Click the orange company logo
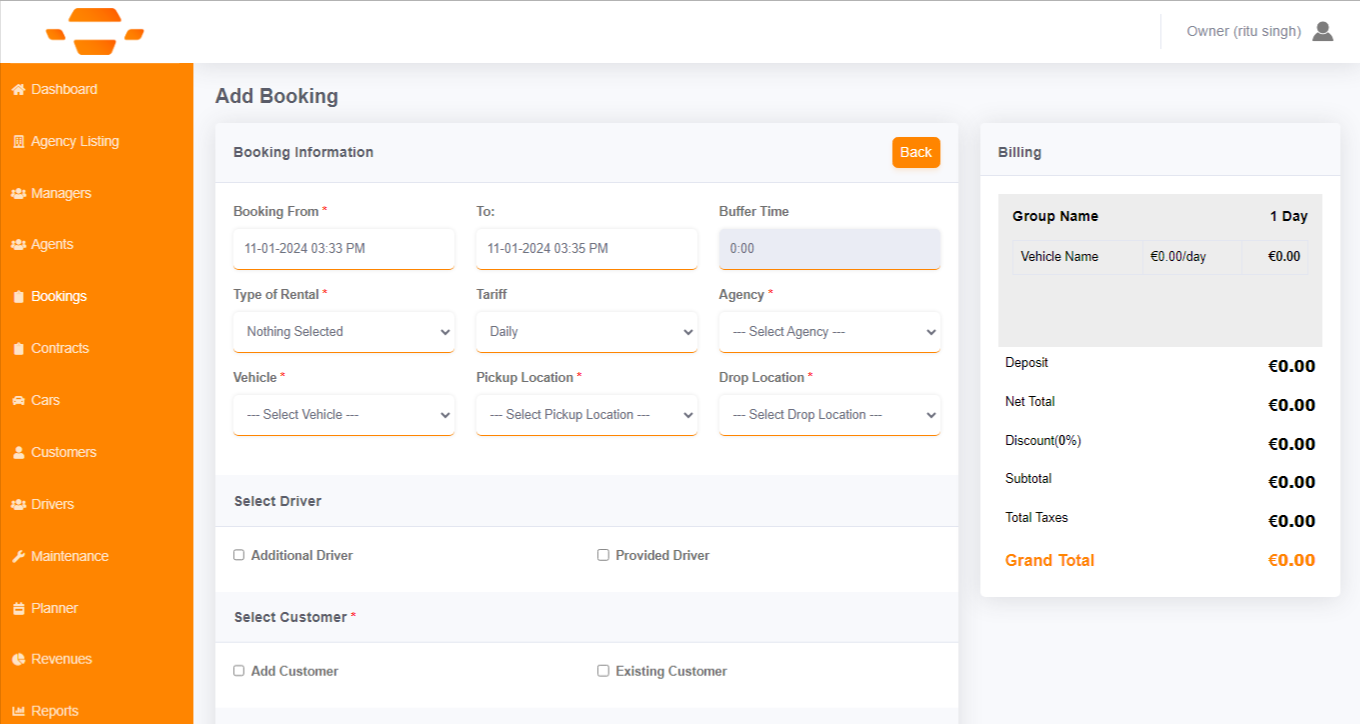This screenshot has height=724, width=1360. pos(95,31)
